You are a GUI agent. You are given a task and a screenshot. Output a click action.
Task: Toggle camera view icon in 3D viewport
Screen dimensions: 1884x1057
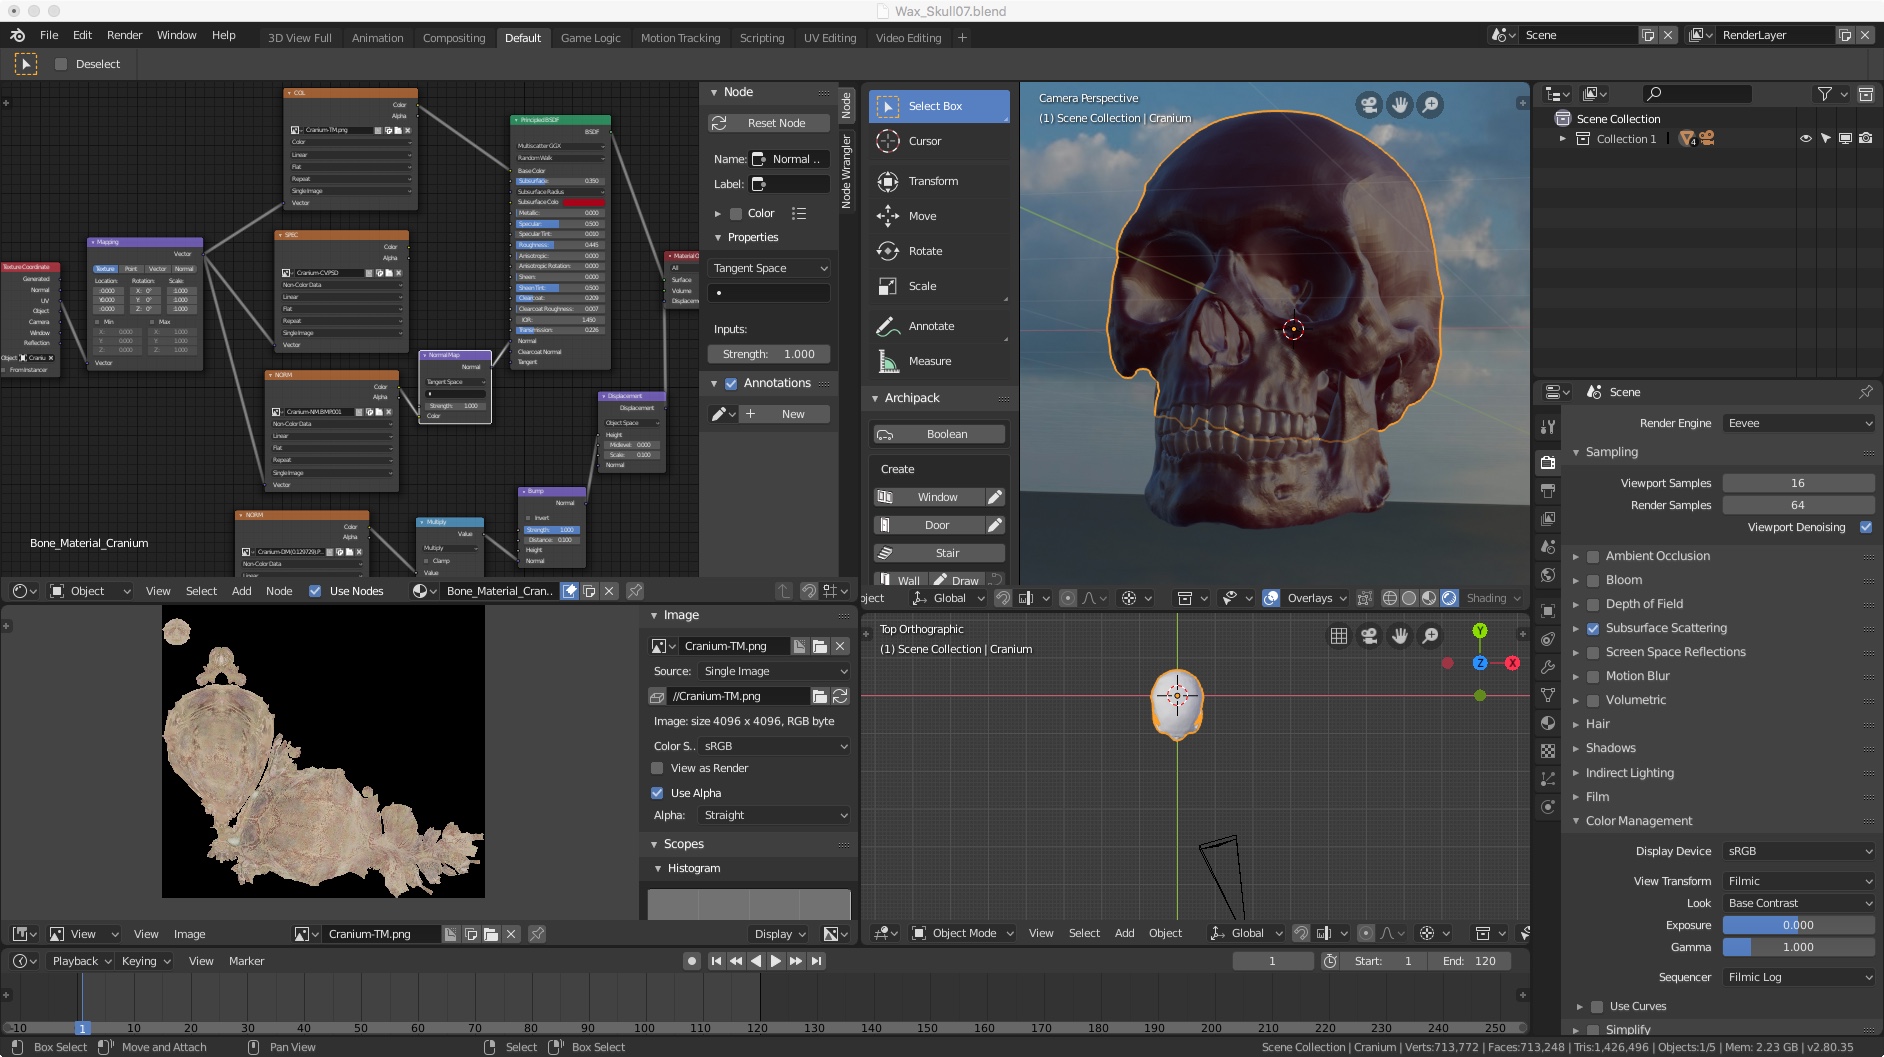1368,105
